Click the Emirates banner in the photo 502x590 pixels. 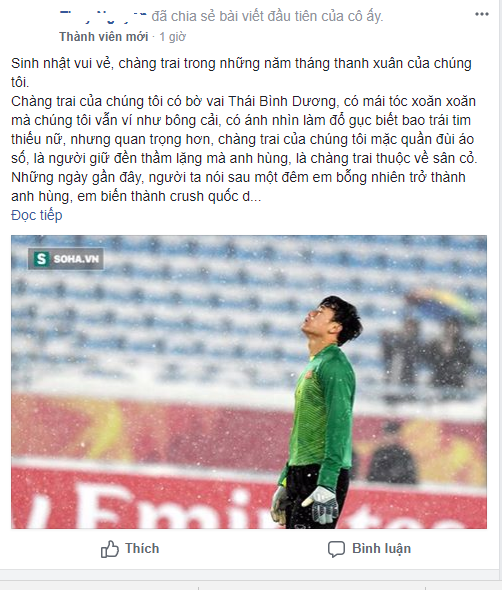click(248, 499)
